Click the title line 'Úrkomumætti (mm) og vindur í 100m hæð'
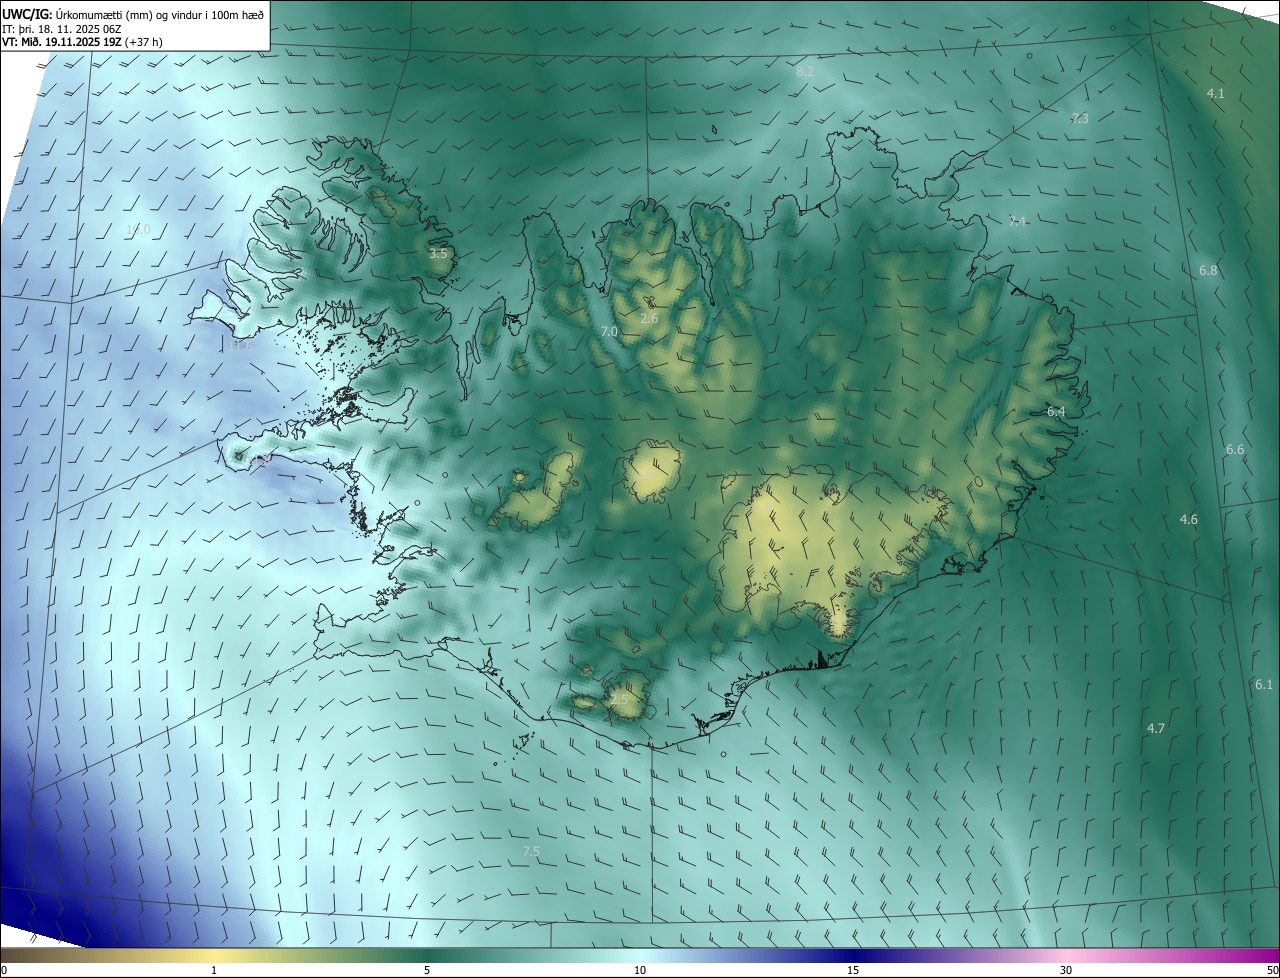The image size is (1280, 978). [159, 14]
